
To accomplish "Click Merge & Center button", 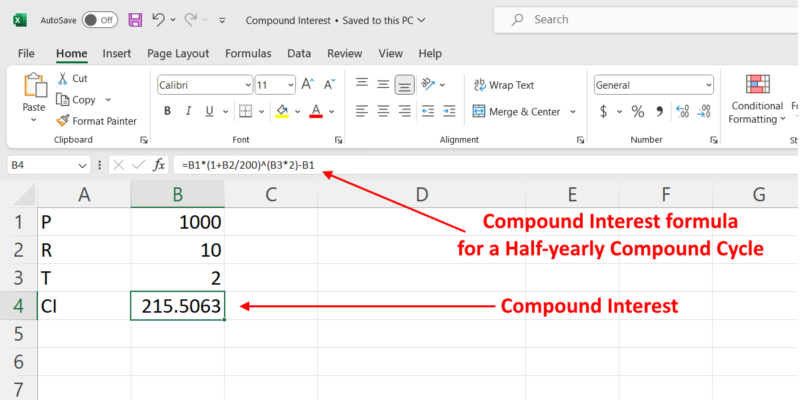I will pyautogui.click(x=516, y=111).
